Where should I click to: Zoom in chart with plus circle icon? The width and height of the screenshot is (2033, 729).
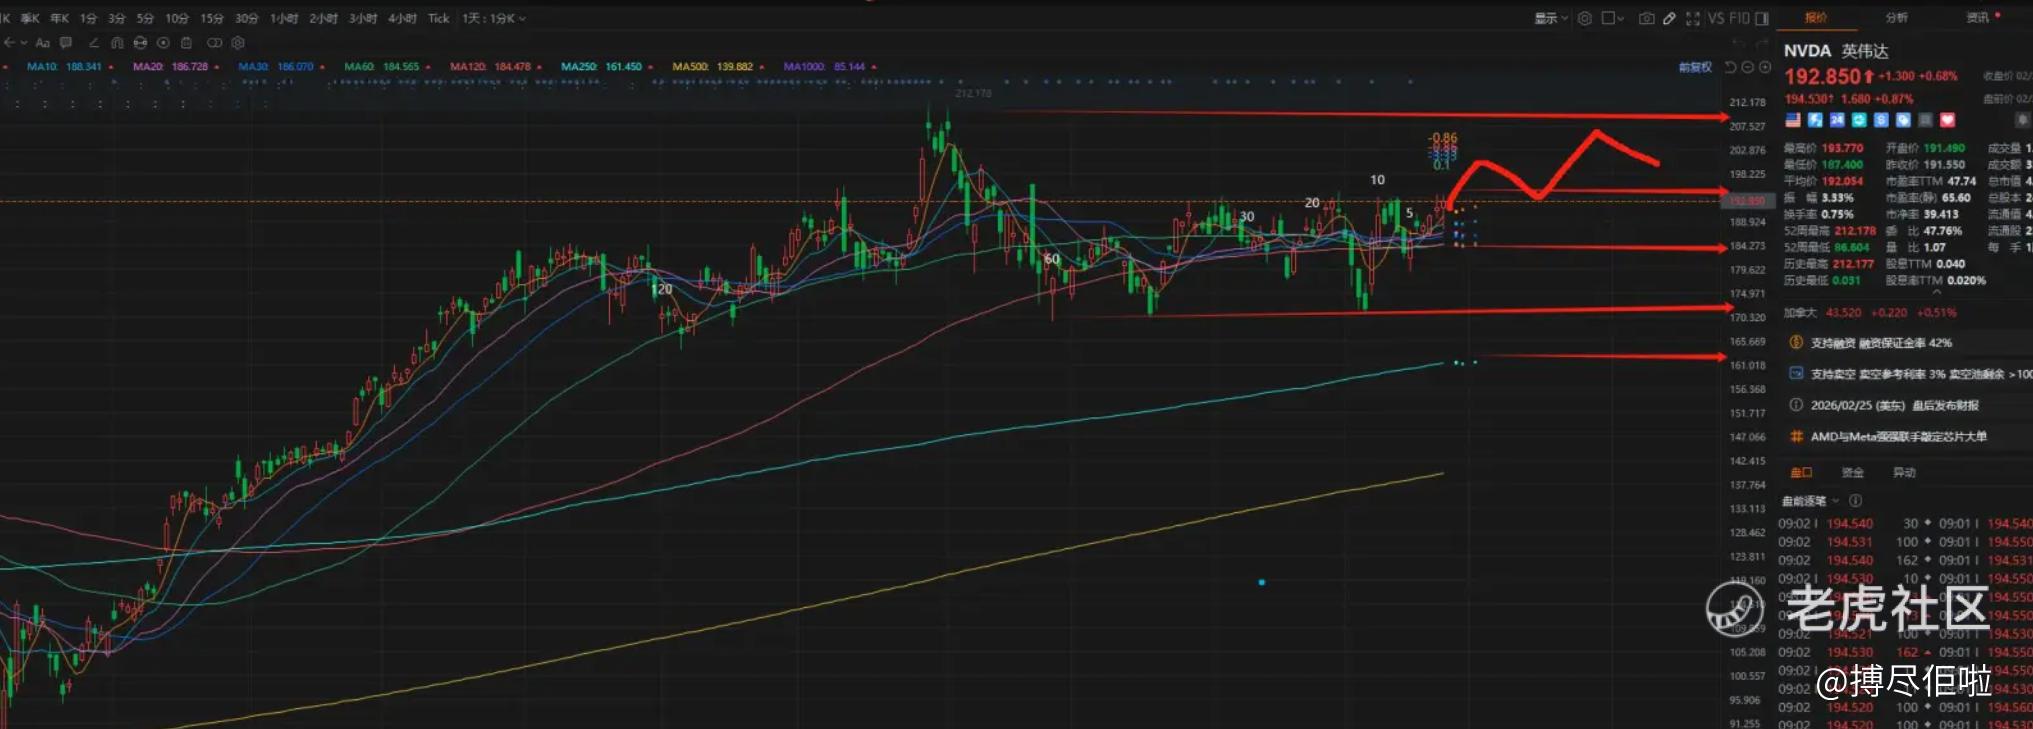pyautogui.click(x=1765, y=67)
